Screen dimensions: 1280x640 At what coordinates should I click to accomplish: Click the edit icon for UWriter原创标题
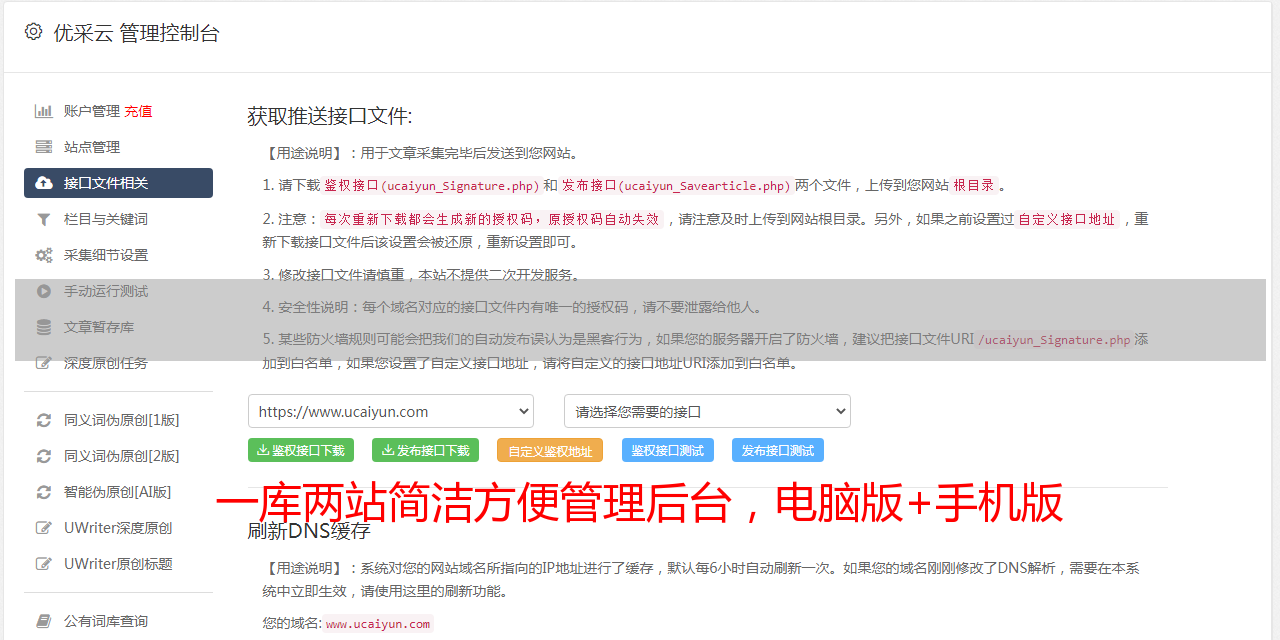(x=44, y=564)
